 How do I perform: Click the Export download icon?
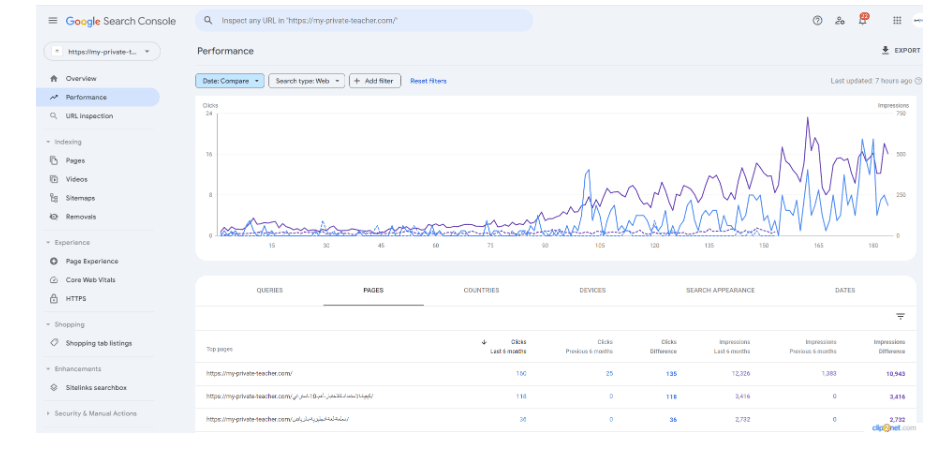tap(885, 50)
